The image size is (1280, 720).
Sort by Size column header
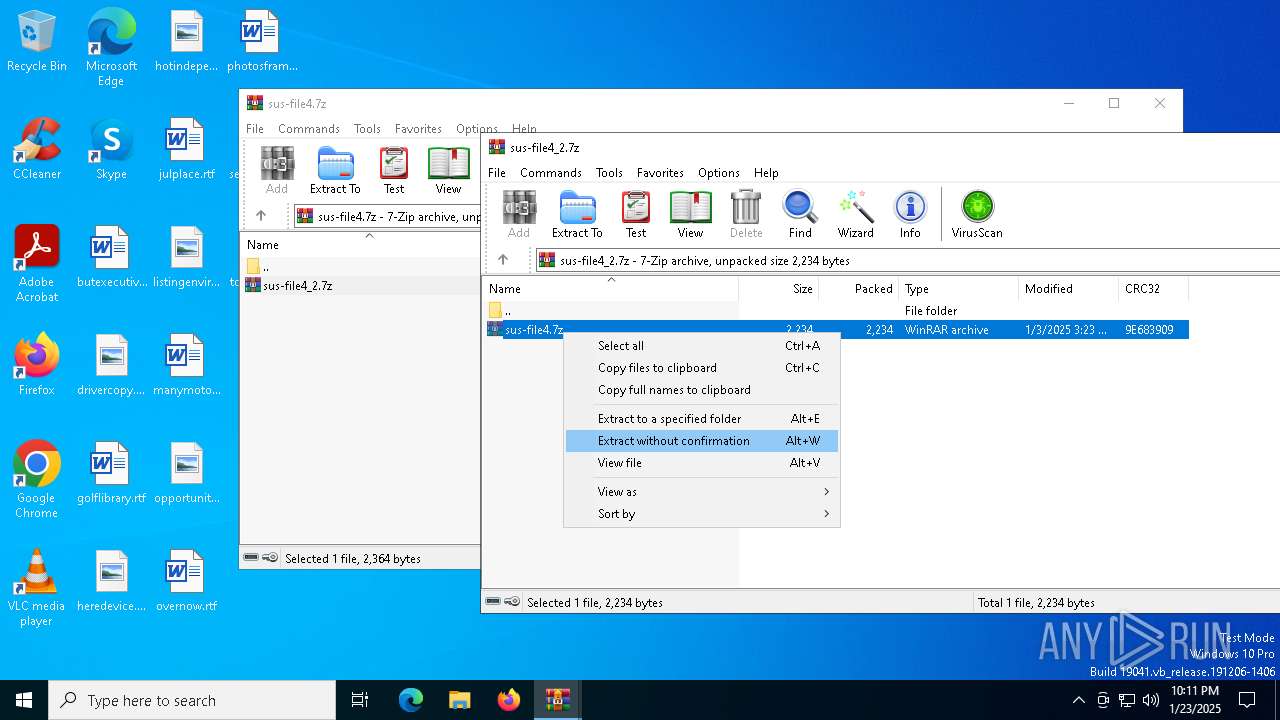coord(779,289)
